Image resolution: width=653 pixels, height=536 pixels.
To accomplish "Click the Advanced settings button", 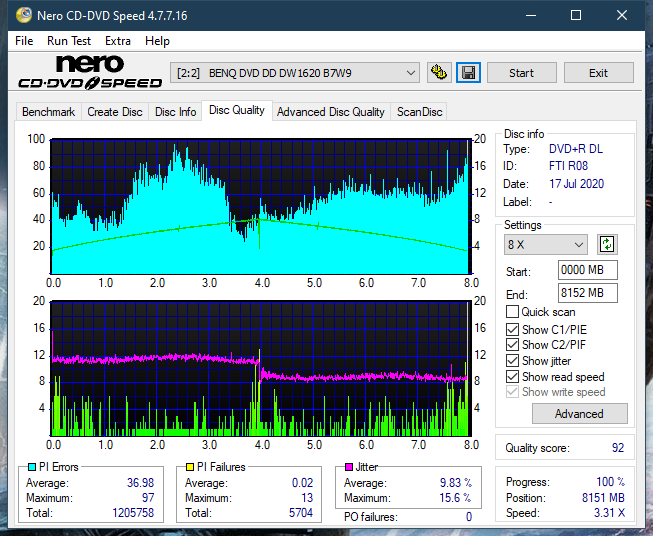I will (x=579, y=414).
